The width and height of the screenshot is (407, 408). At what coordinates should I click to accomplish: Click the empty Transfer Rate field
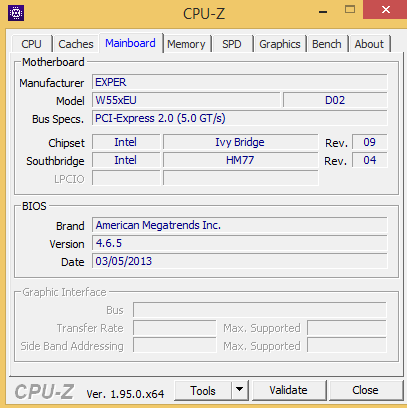(175, 328)
